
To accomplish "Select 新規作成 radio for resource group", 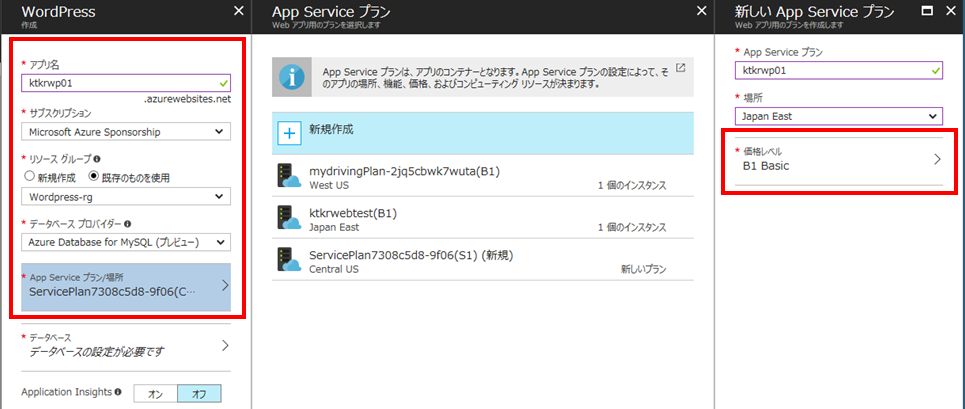I will 28,178.
